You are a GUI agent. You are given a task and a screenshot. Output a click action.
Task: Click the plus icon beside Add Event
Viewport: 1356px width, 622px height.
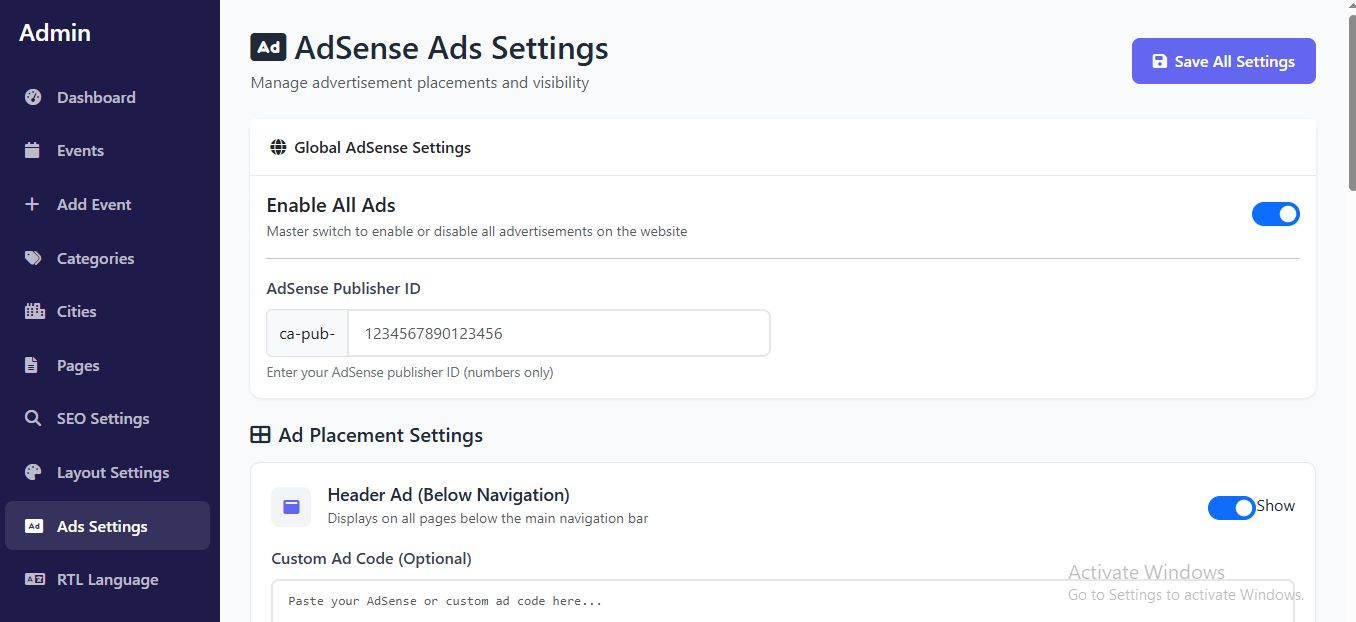[33, 204]
